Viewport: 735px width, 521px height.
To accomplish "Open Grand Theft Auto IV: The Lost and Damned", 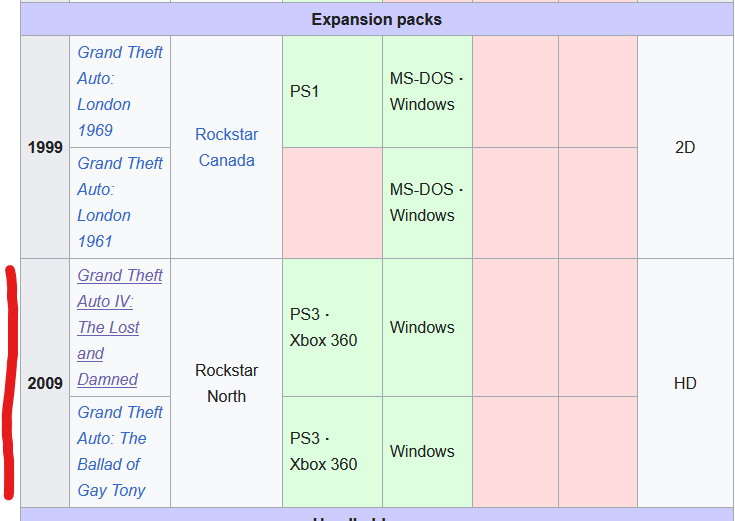I will tap(120, 327).
